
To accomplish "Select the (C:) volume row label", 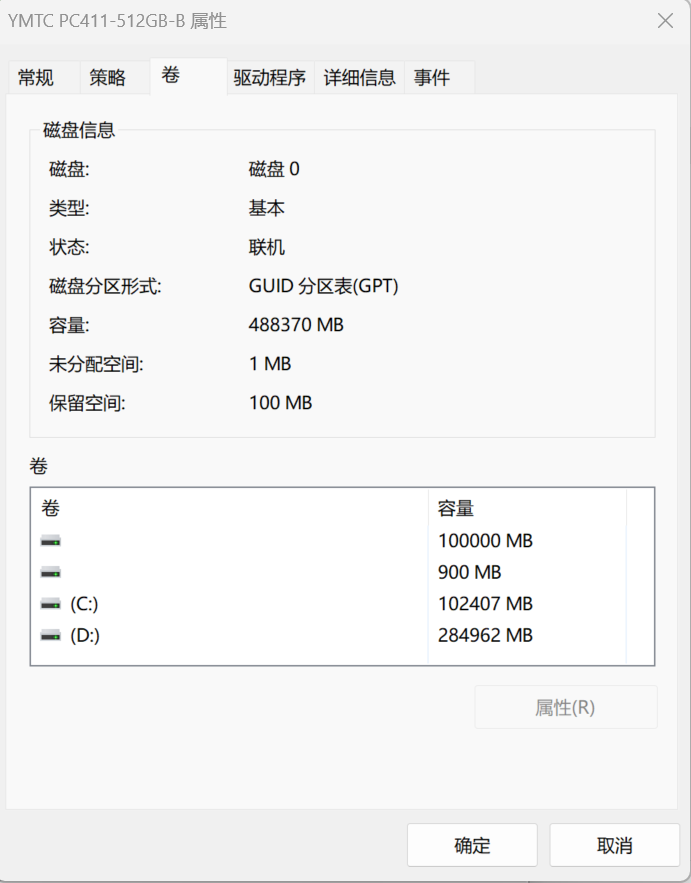I will tap(84, 604).
